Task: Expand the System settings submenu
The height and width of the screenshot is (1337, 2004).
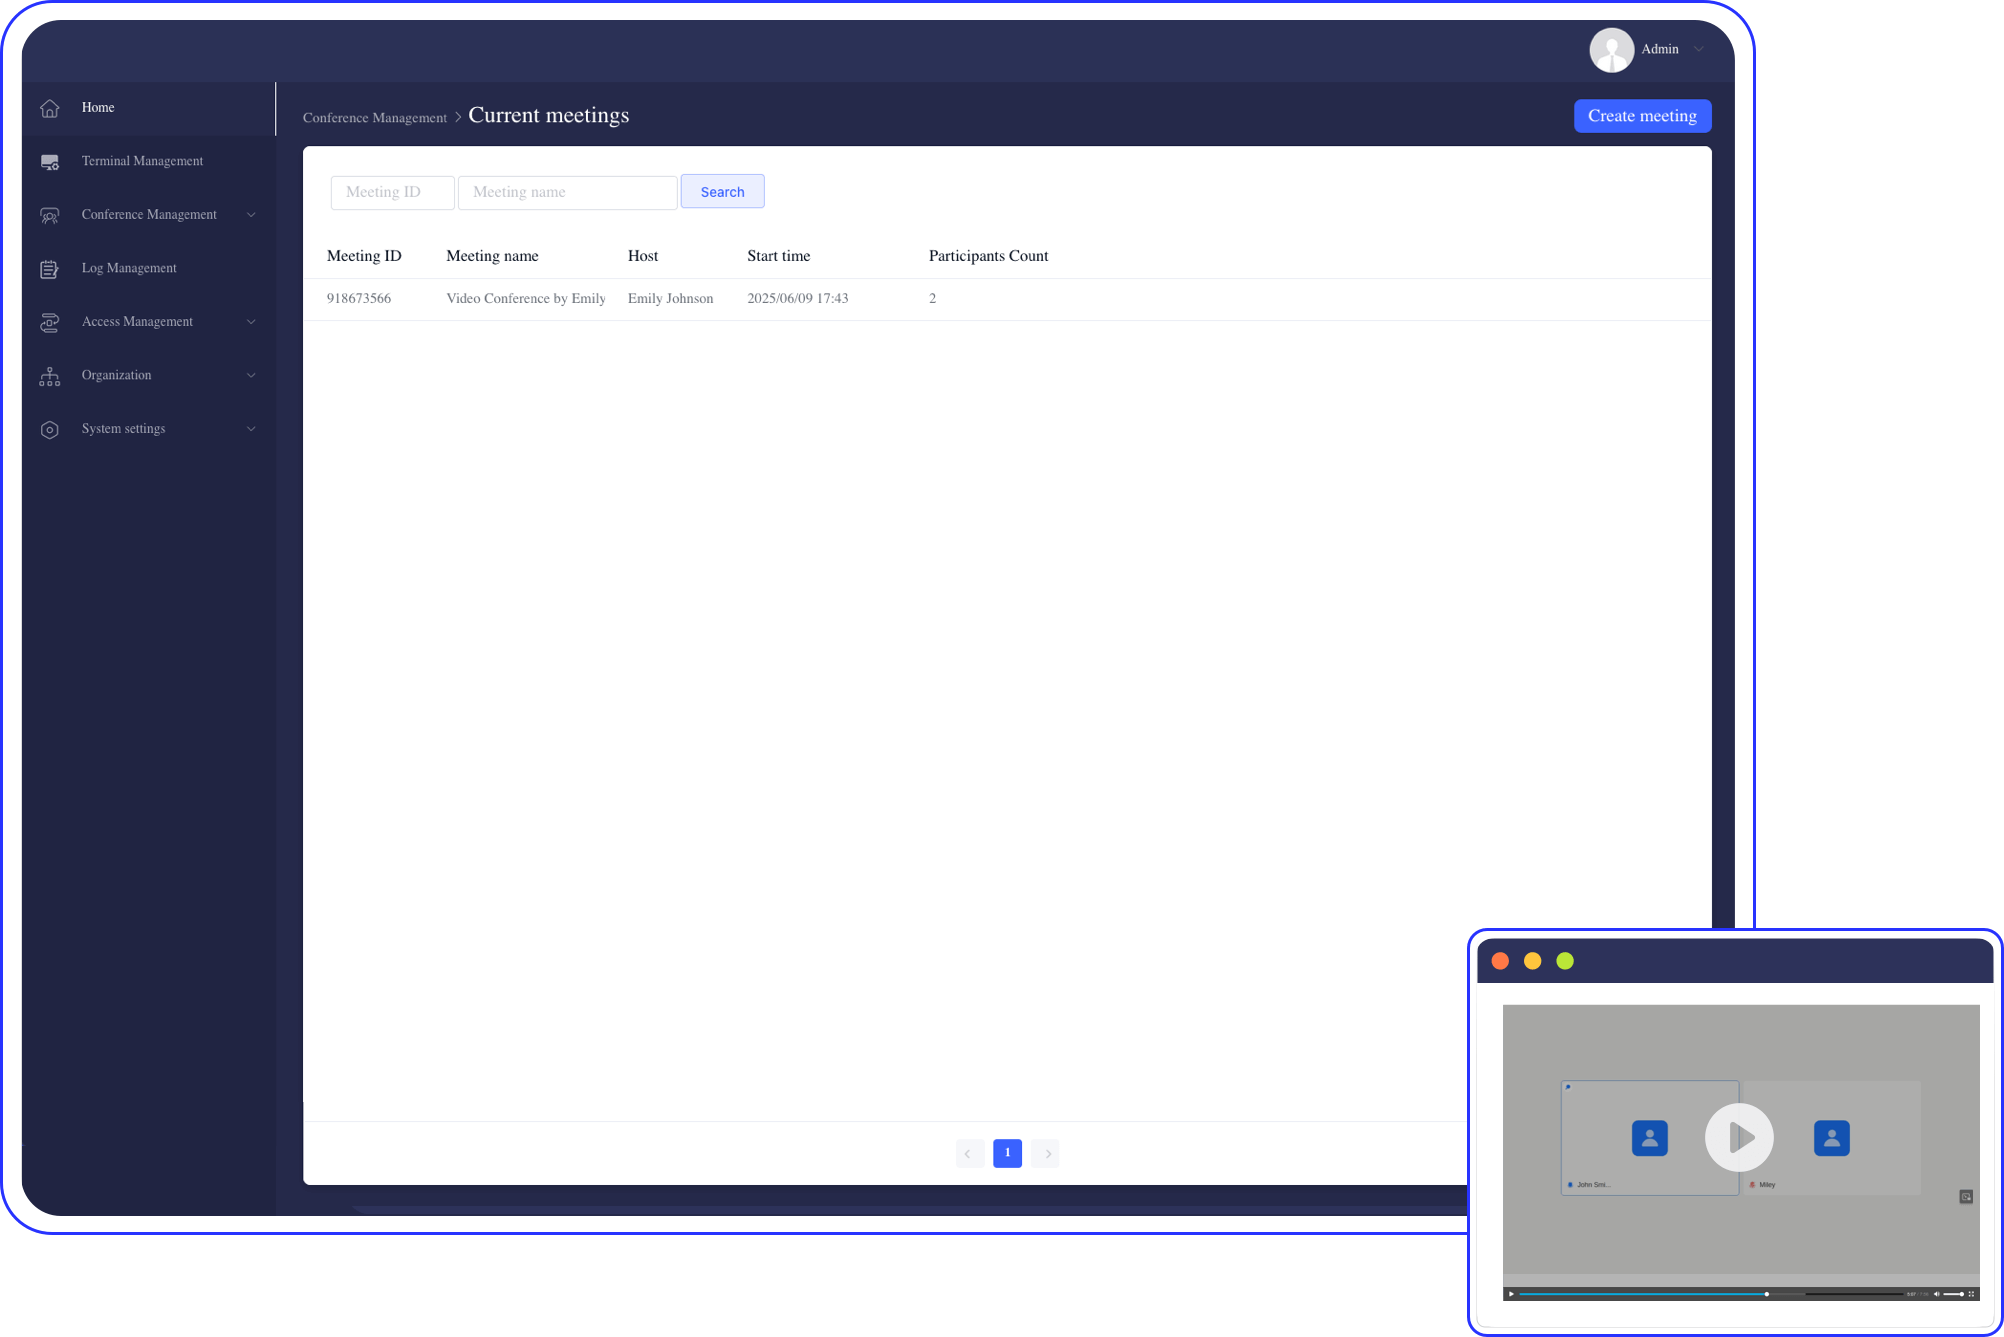Action: (x=251, y=428)
